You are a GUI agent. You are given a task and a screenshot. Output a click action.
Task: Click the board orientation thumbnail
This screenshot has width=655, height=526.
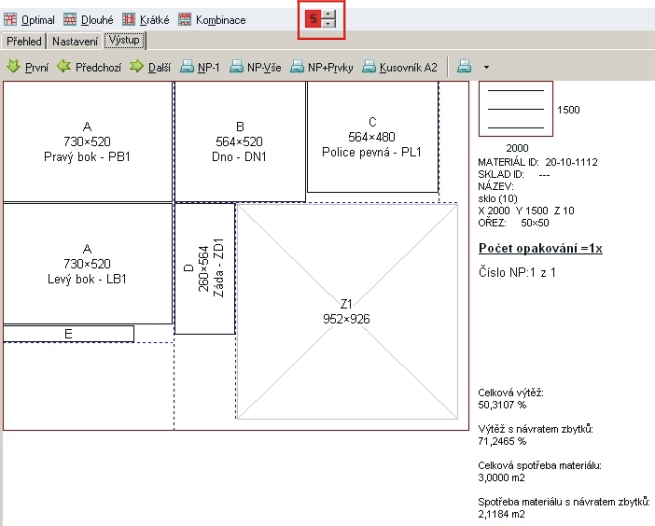click(x=515, y=109)
